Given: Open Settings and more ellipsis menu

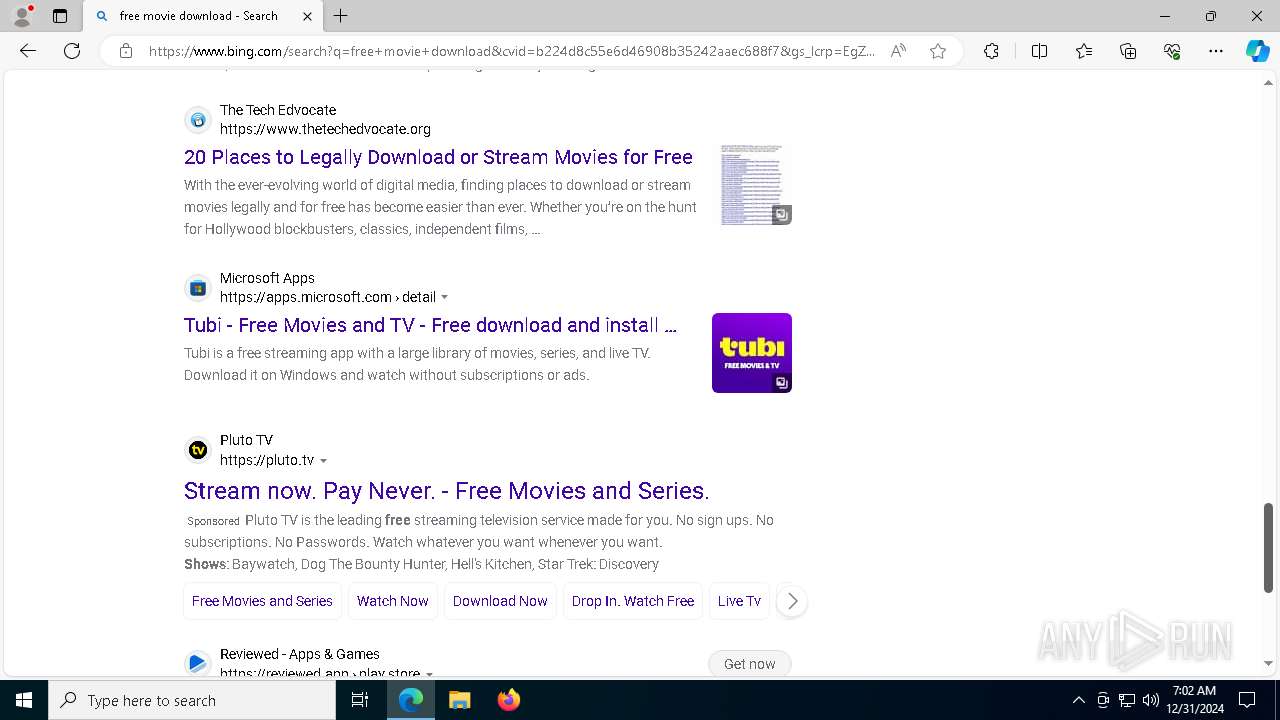Looking at the screenshot, I should (x=1216, y=51).
